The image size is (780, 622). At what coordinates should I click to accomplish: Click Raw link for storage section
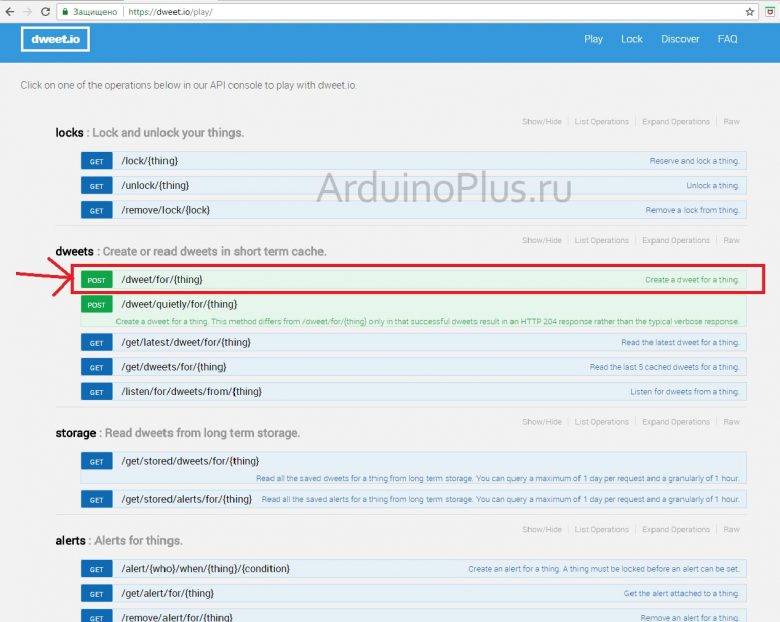click(731, 422)
